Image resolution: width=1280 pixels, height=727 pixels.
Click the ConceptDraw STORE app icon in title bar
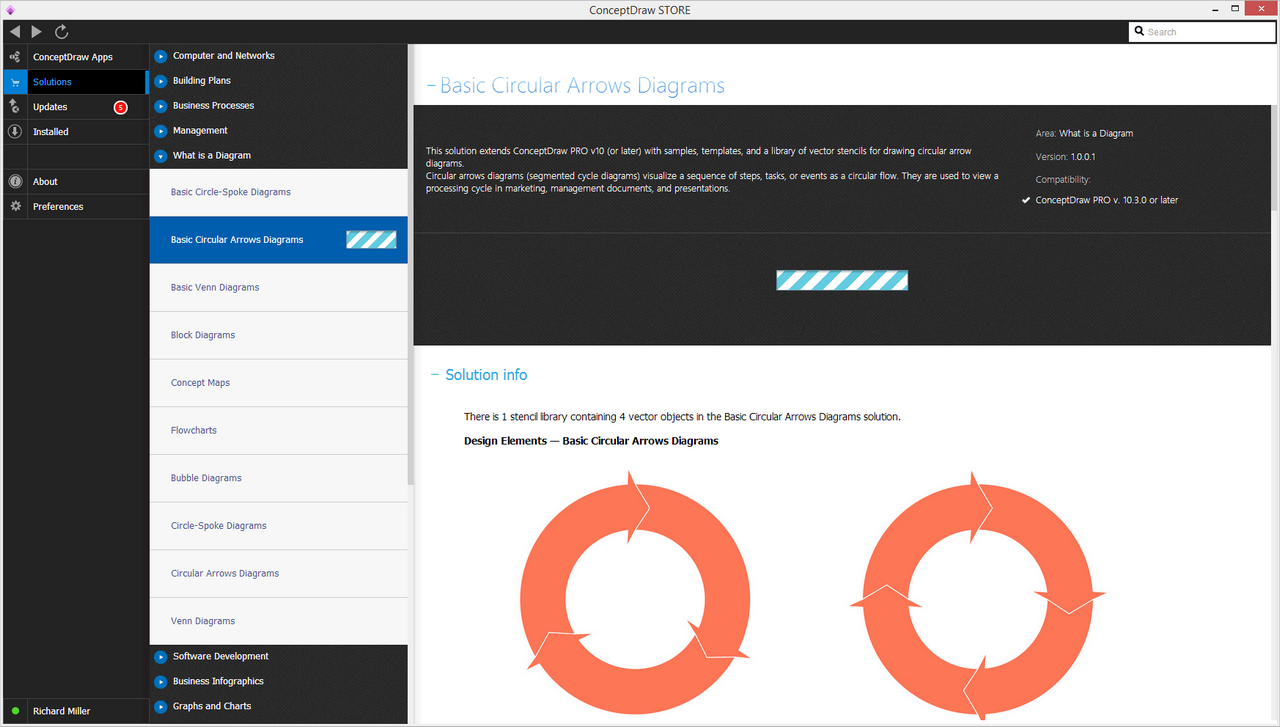pos(10,10)
